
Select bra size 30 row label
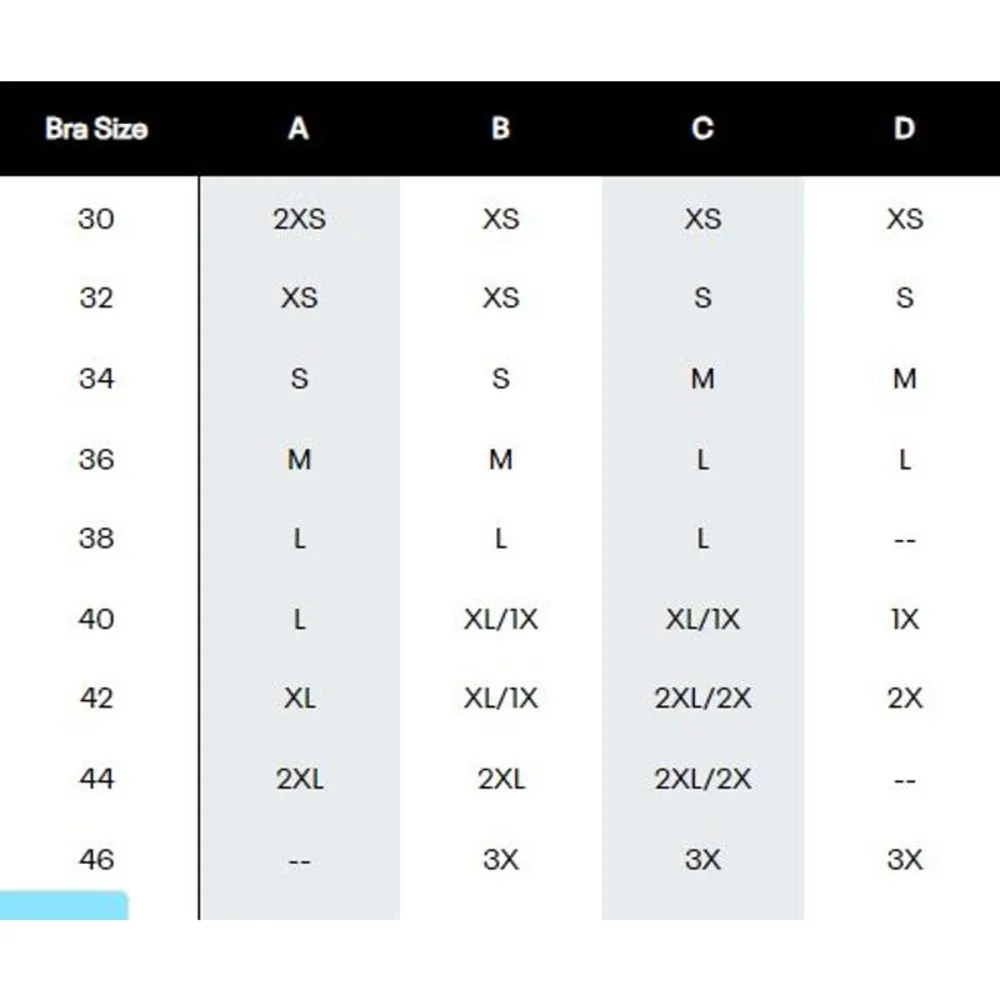tap(96, 219)
